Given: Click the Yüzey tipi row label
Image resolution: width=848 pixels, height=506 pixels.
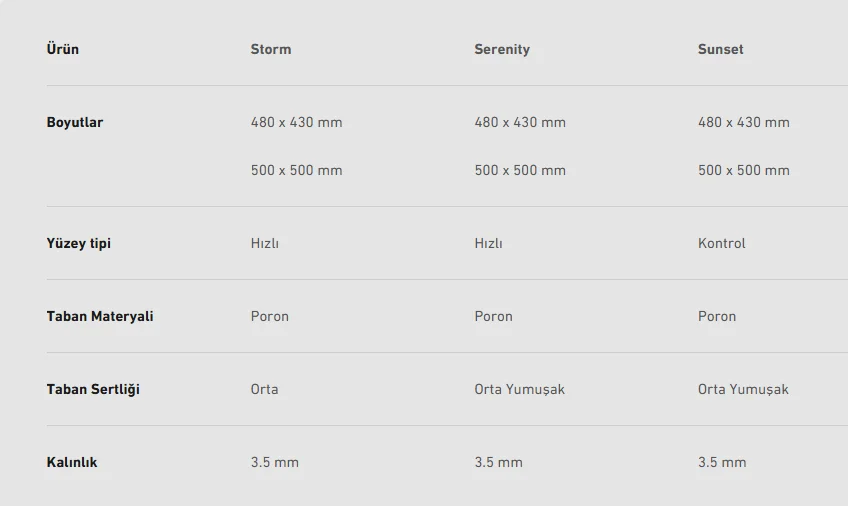Looking at the screenshot, I should coord(79,243).
